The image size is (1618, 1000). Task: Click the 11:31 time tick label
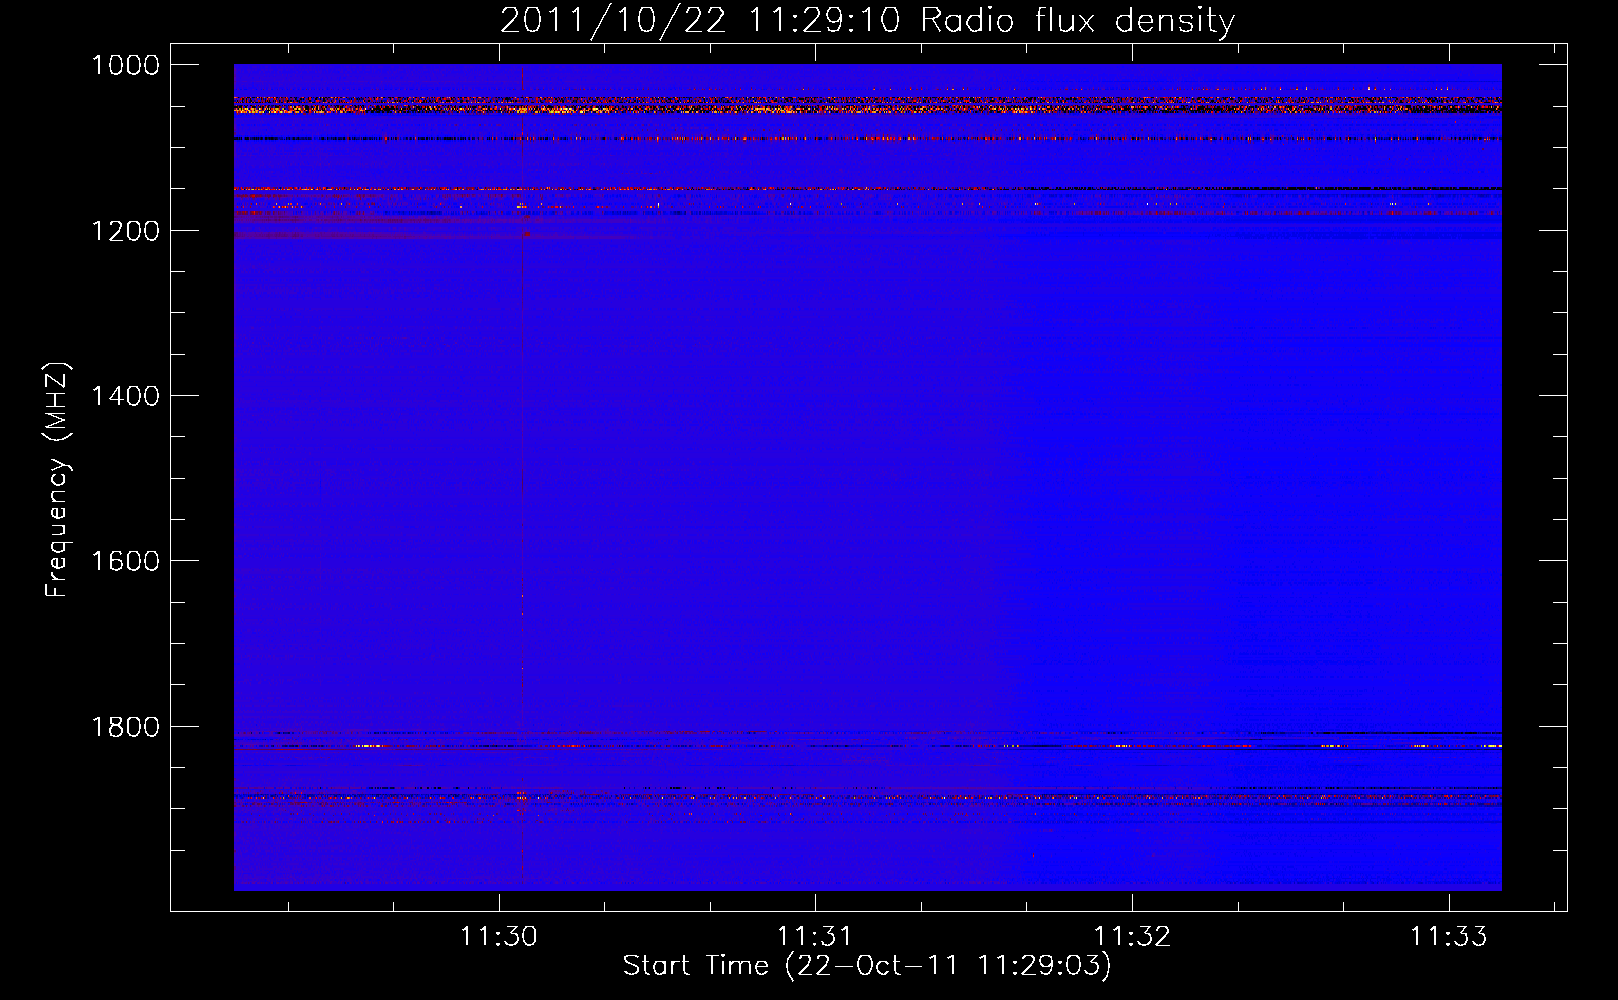[x=815, y=937]
